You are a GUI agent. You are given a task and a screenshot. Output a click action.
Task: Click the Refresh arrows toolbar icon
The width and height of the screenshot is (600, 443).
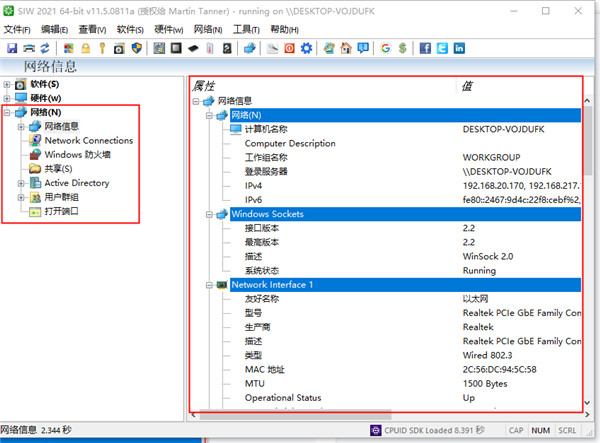pos(45,48)
